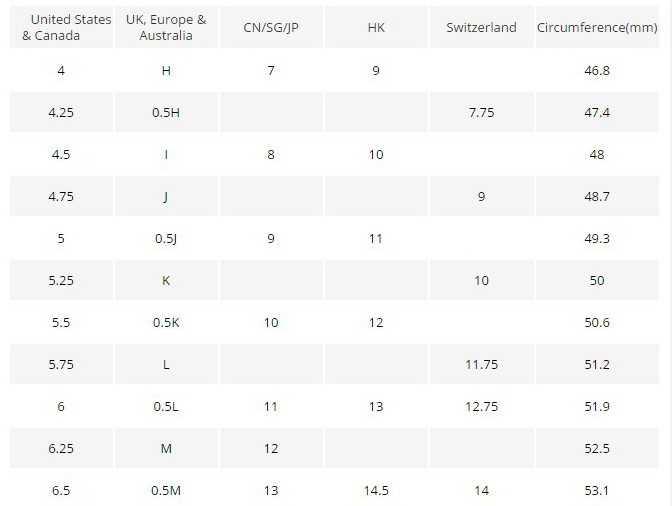This screenshot has width=672, height=506.
Task: Select the 6.25 US size cell
Action: click(x=62, y=448)
